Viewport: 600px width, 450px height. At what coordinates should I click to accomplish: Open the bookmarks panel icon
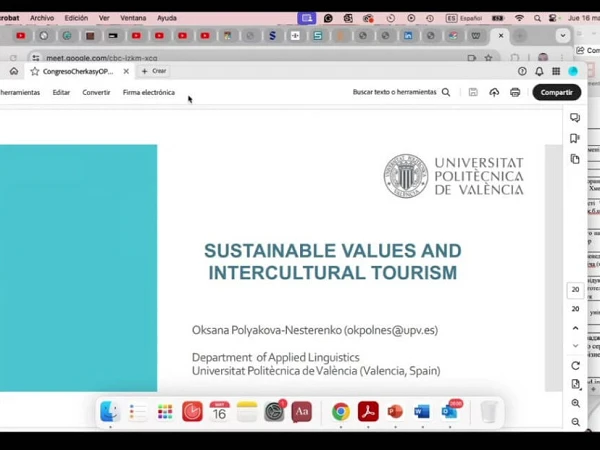click(575, 138)
